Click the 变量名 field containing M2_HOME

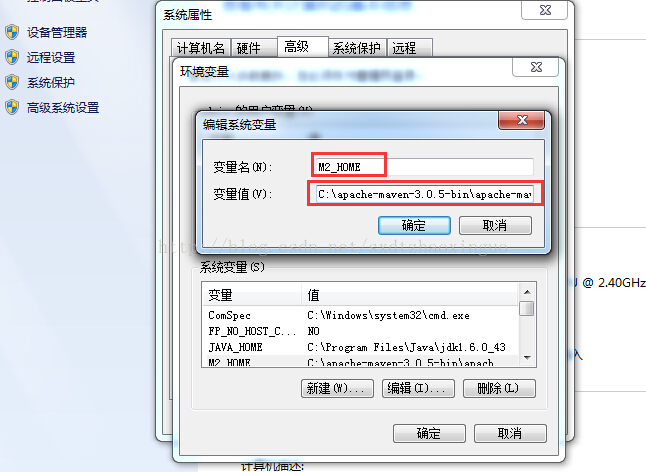coord(423,167)
